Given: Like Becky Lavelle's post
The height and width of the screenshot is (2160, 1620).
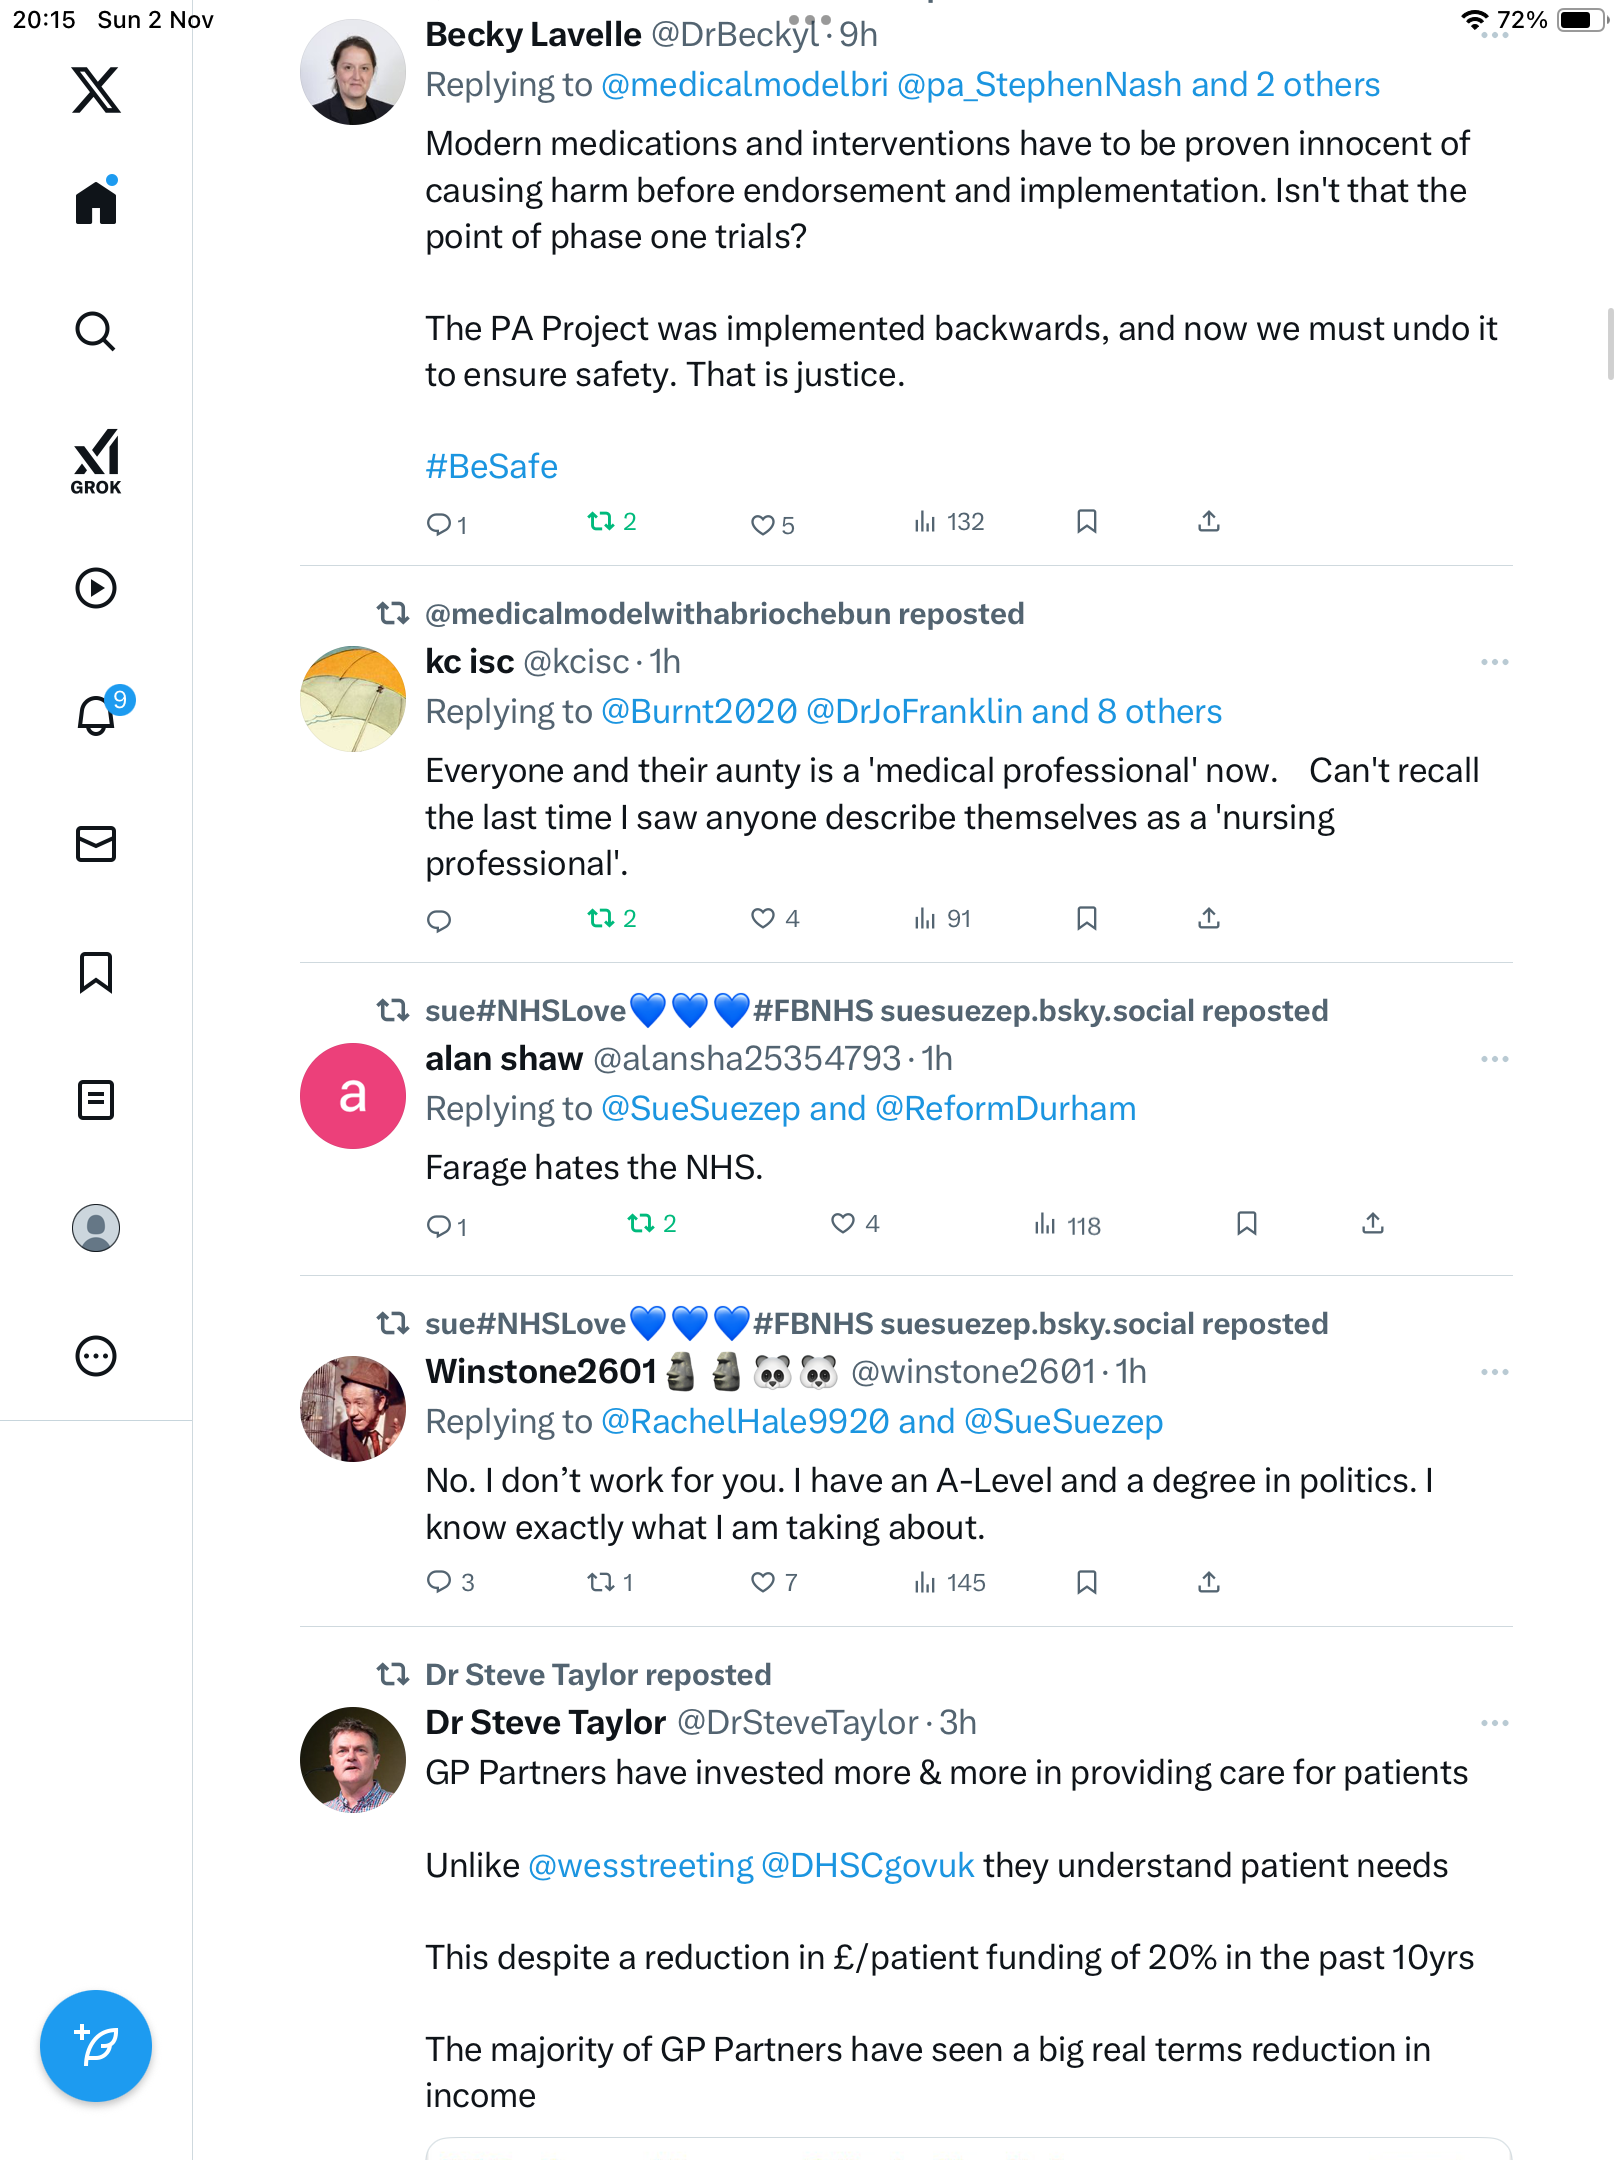Looking at the screenshot, I should pos(763,524).
